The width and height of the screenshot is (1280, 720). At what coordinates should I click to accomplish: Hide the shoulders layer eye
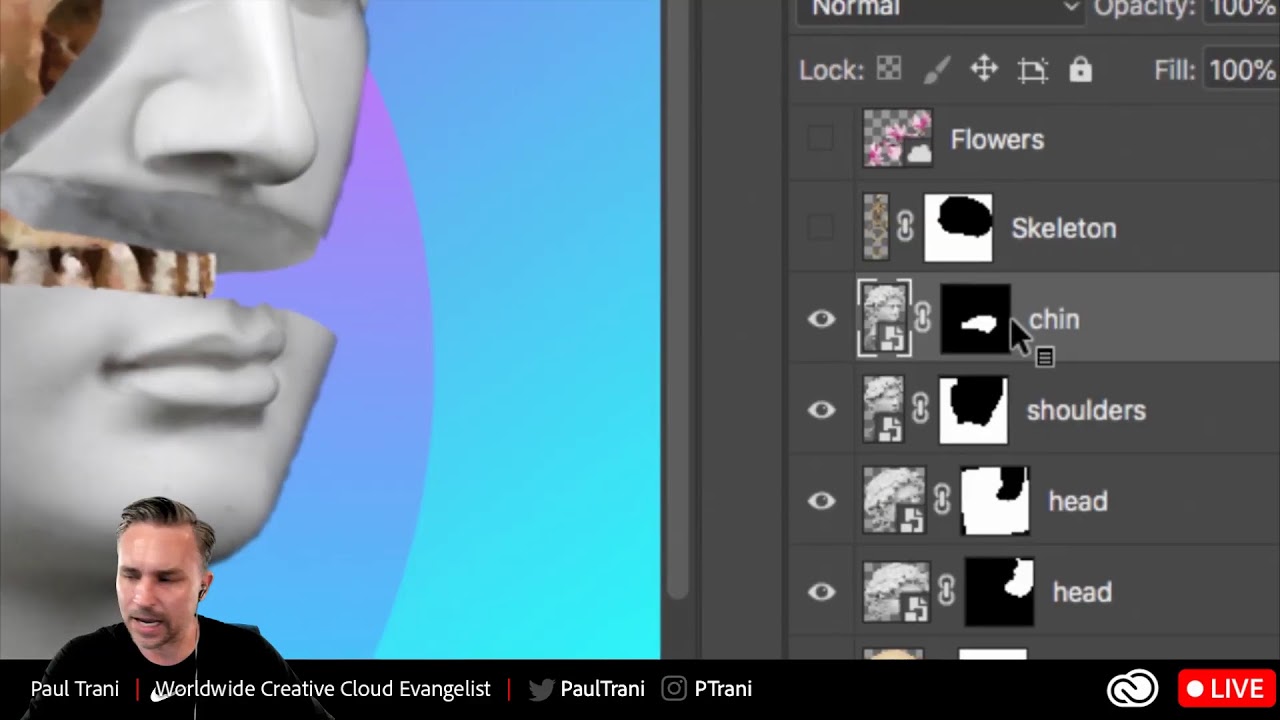[x=821, y=410]
